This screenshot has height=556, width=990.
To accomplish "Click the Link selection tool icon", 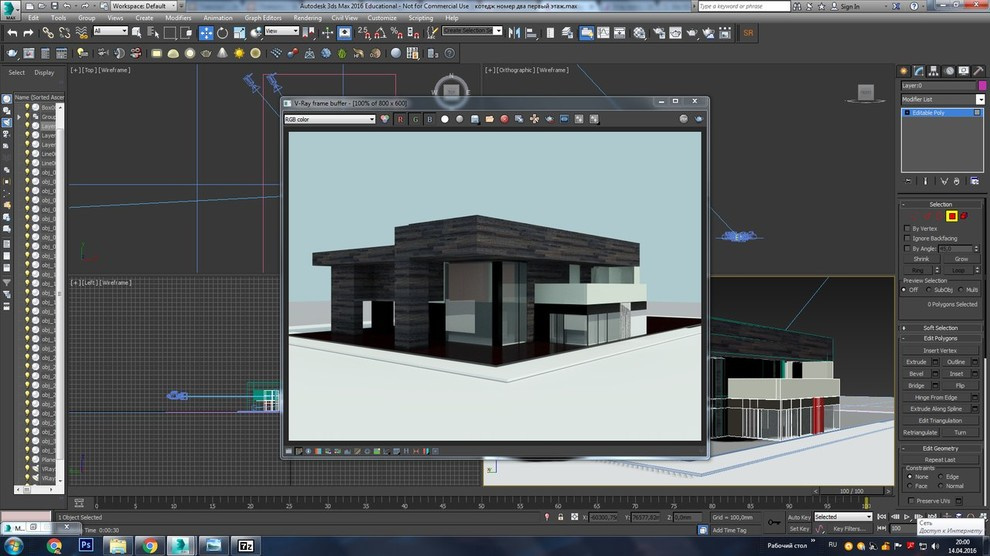I will tap(46, 32).
